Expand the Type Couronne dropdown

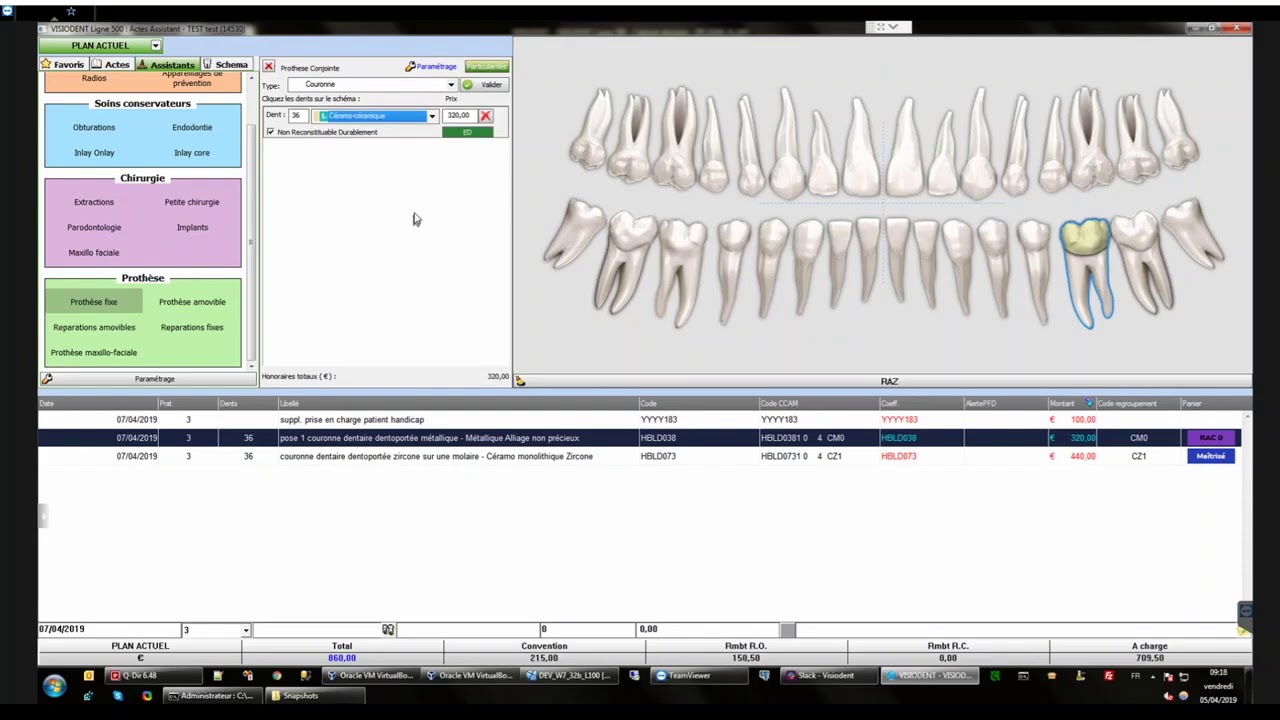[451, 85]
